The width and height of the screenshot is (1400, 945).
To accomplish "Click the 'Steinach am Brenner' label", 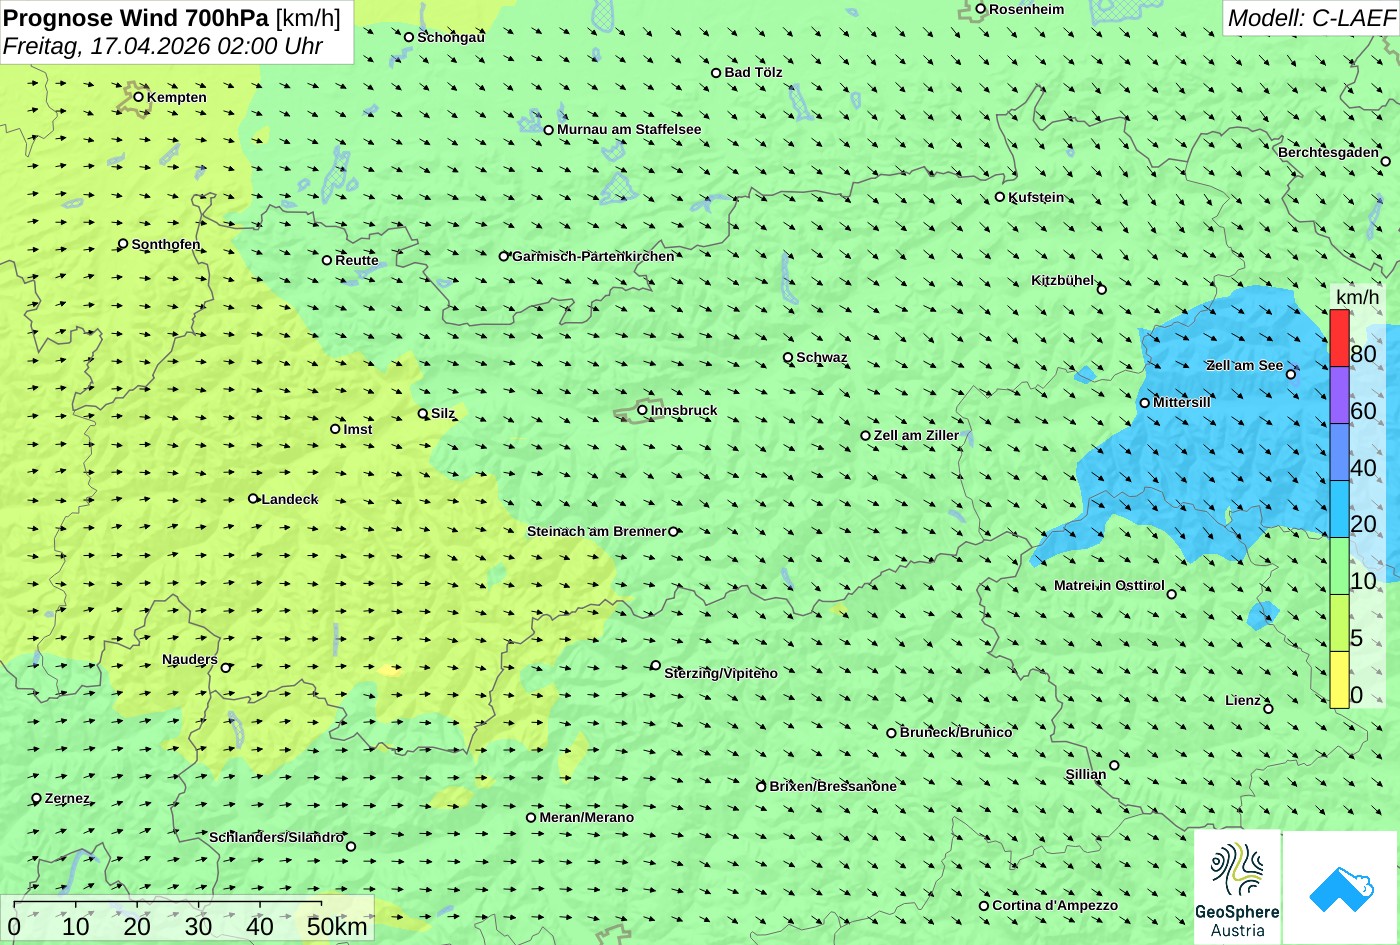I will [x=596, y=531].
